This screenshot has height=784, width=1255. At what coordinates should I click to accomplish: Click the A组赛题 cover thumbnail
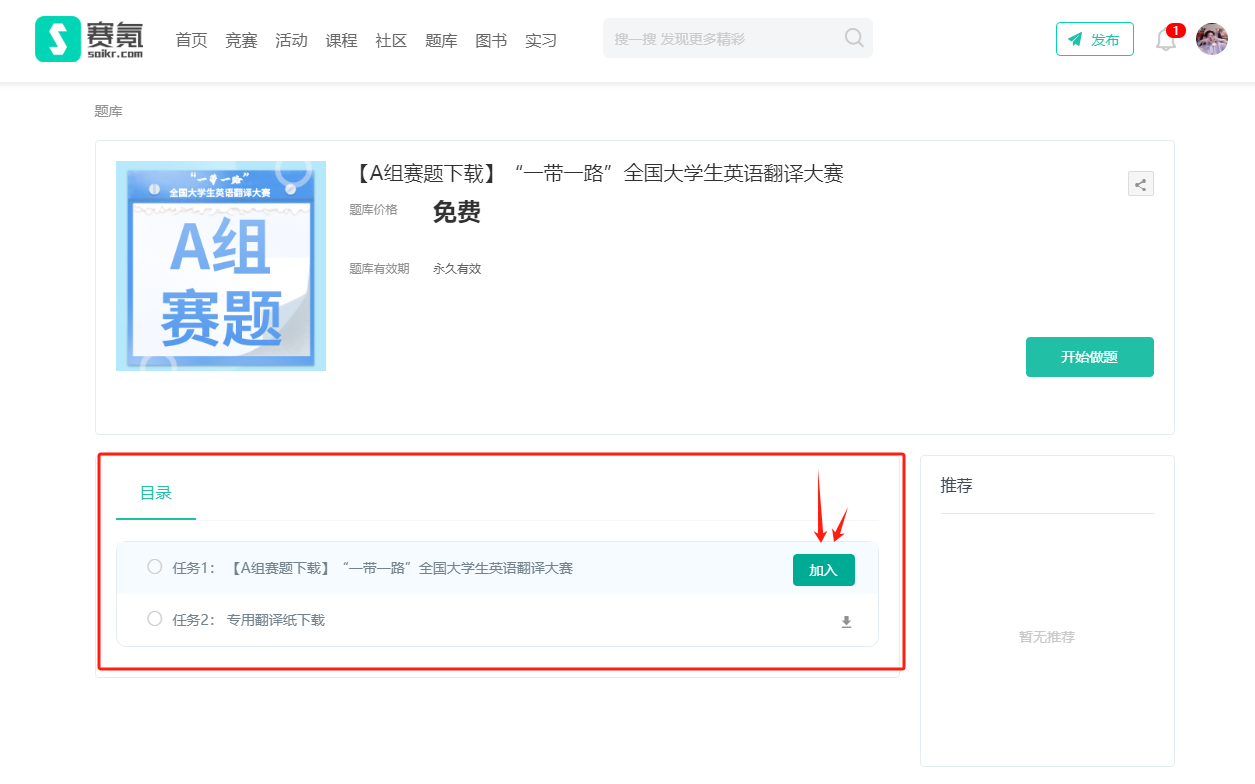pos(221,266)
